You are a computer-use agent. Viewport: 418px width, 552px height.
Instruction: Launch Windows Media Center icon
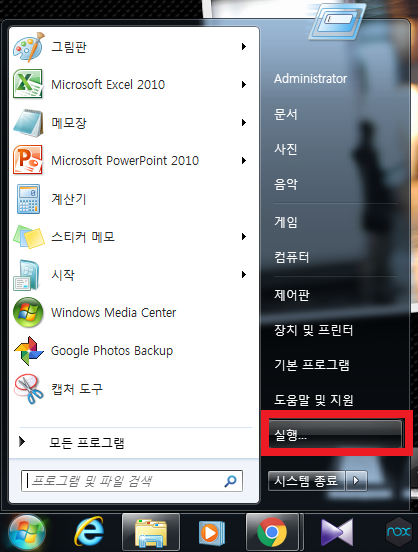pyautogui.click(x=28, y=313)
